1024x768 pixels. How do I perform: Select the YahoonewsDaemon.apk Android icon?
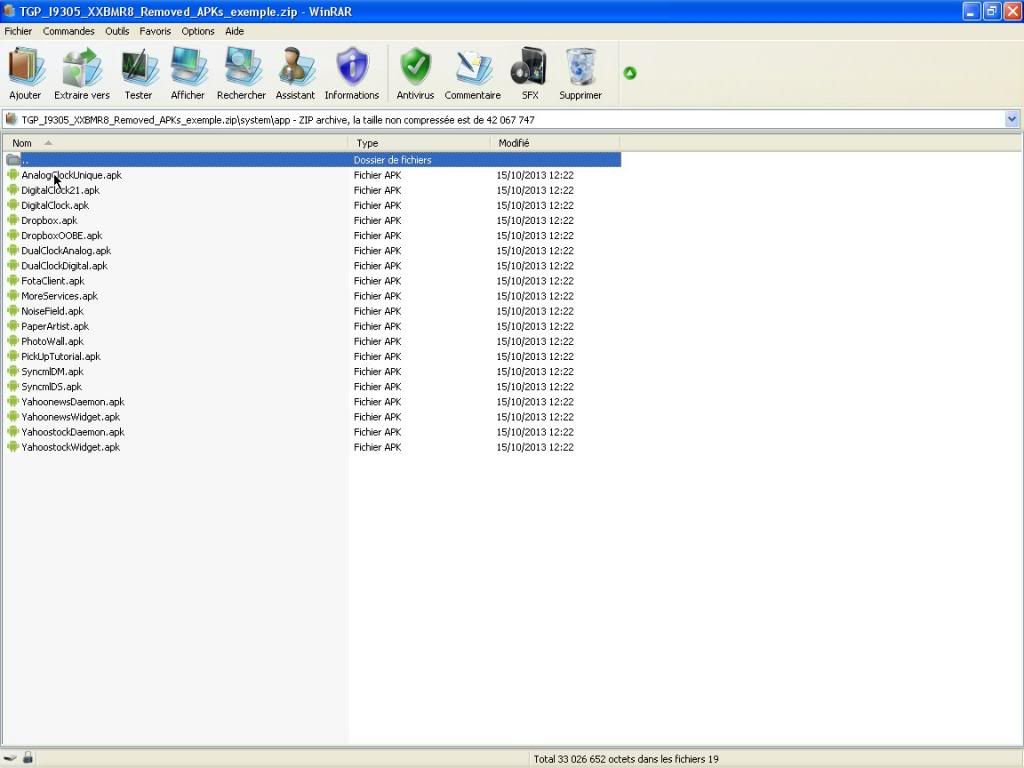pos(12,402)
